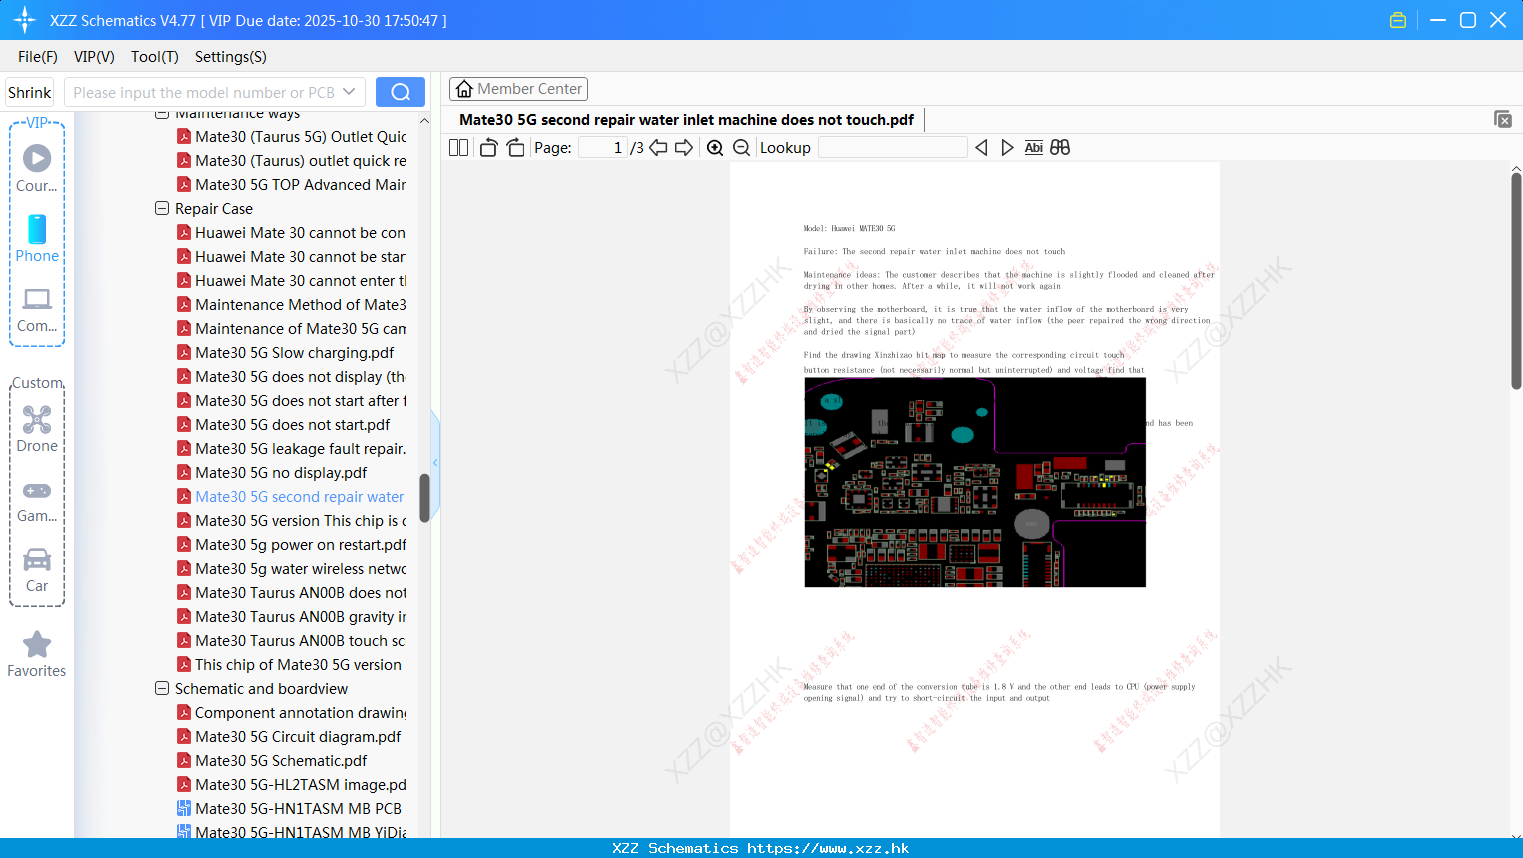Open Mate30 5G does not display item
Screen dimensions: 1523x858
pyautogui.click(x=292, y=377)
